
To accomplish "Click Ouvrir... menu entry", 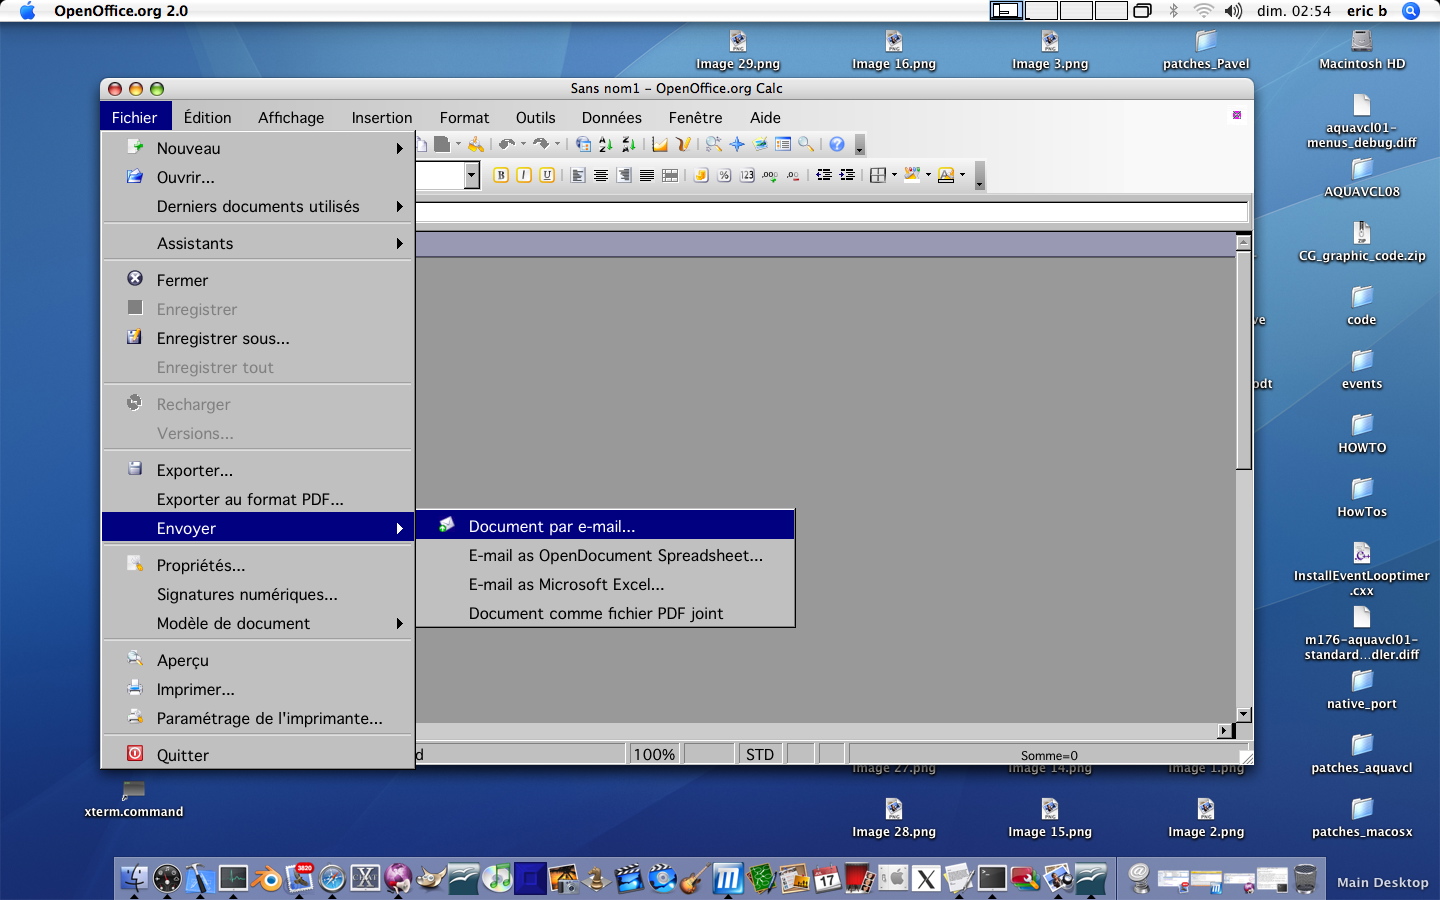I will [258, 177].
